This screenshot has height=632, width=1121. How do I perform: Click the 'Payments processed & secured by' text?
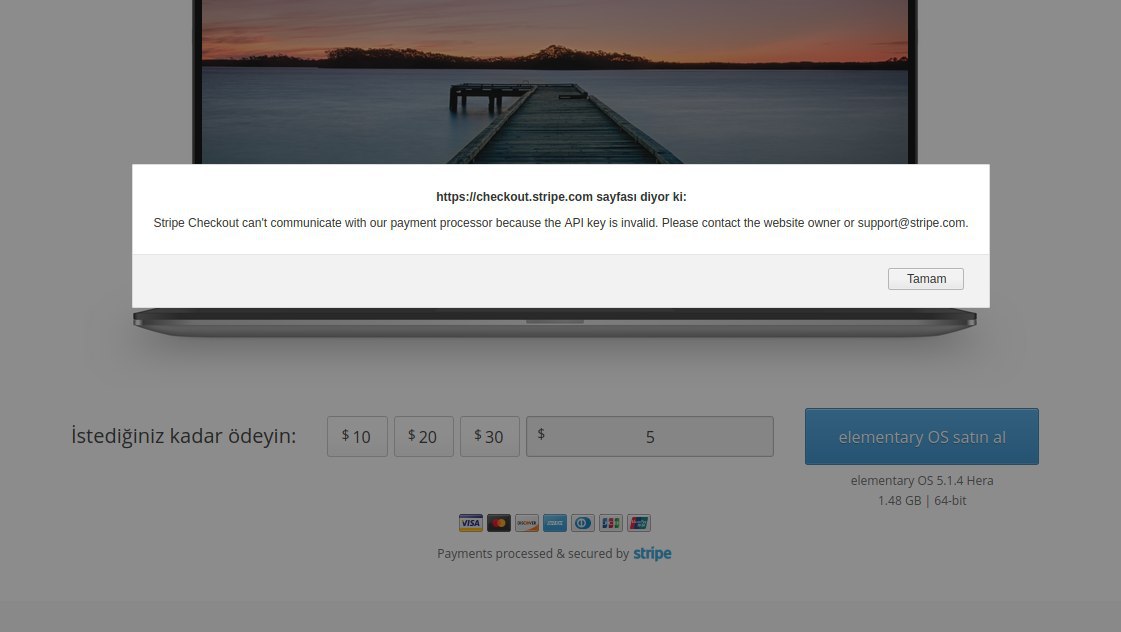[533, 553]
